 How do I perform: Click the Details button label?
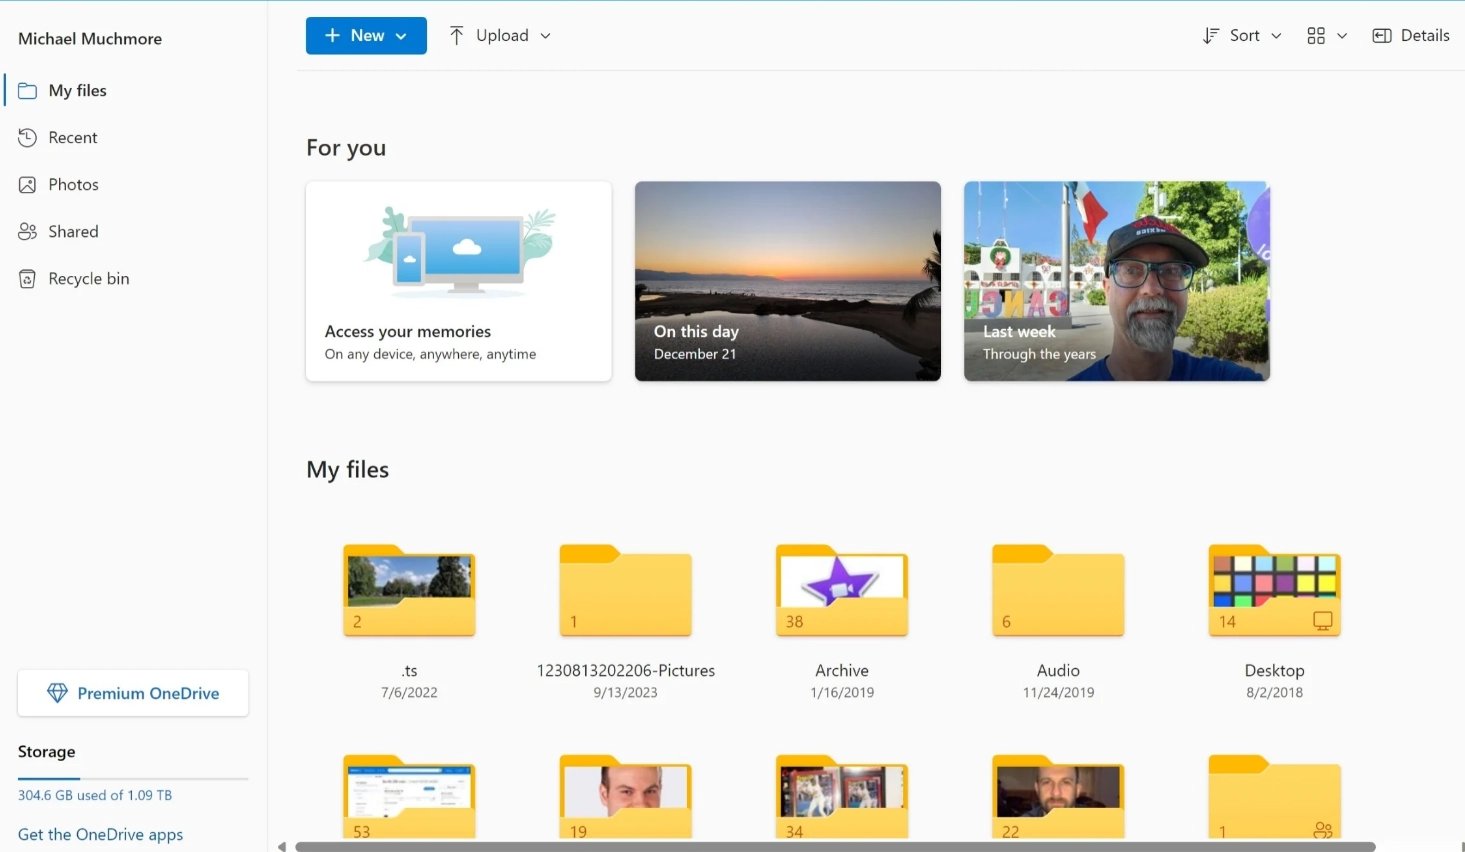(1425, 35)
